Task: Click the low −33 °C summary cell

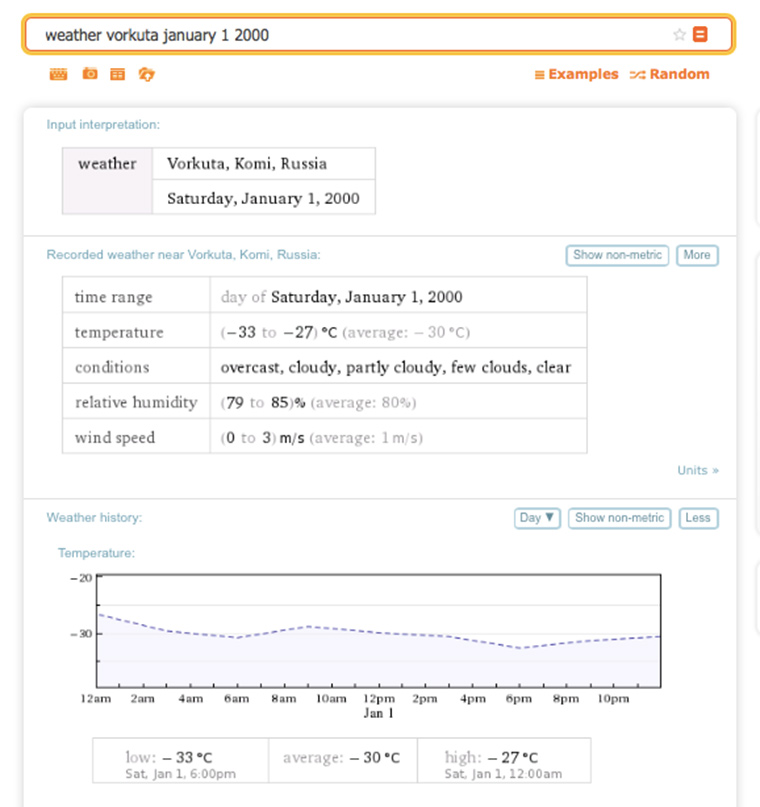Action: point(181,761)
